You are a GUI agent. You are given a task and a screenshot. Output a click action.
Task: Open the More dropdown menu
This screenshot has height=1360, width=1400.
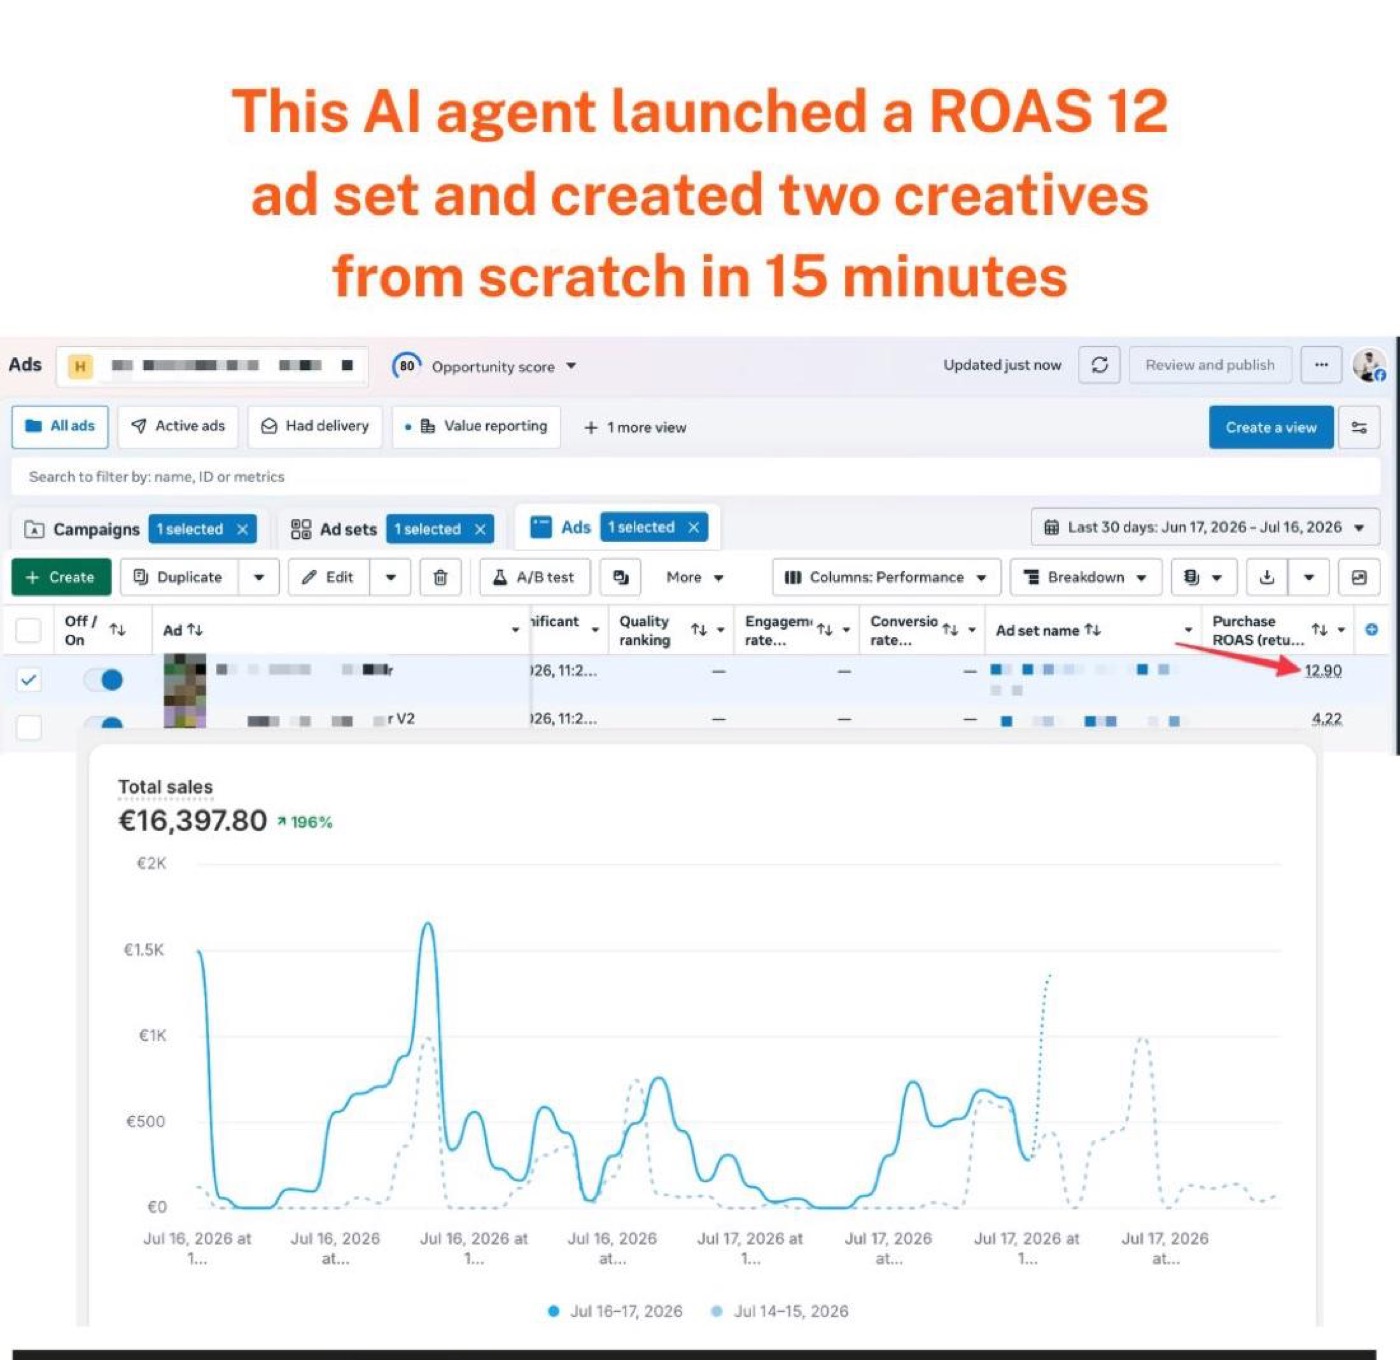click(695, 577)
